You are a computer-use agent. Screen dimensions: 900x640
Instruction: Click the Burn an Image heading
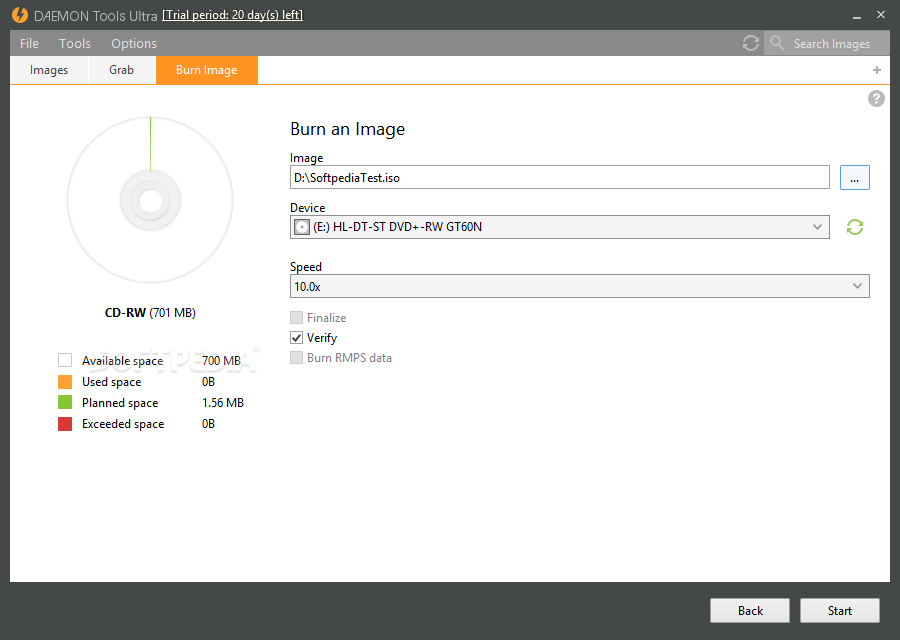tap(347, 129)
